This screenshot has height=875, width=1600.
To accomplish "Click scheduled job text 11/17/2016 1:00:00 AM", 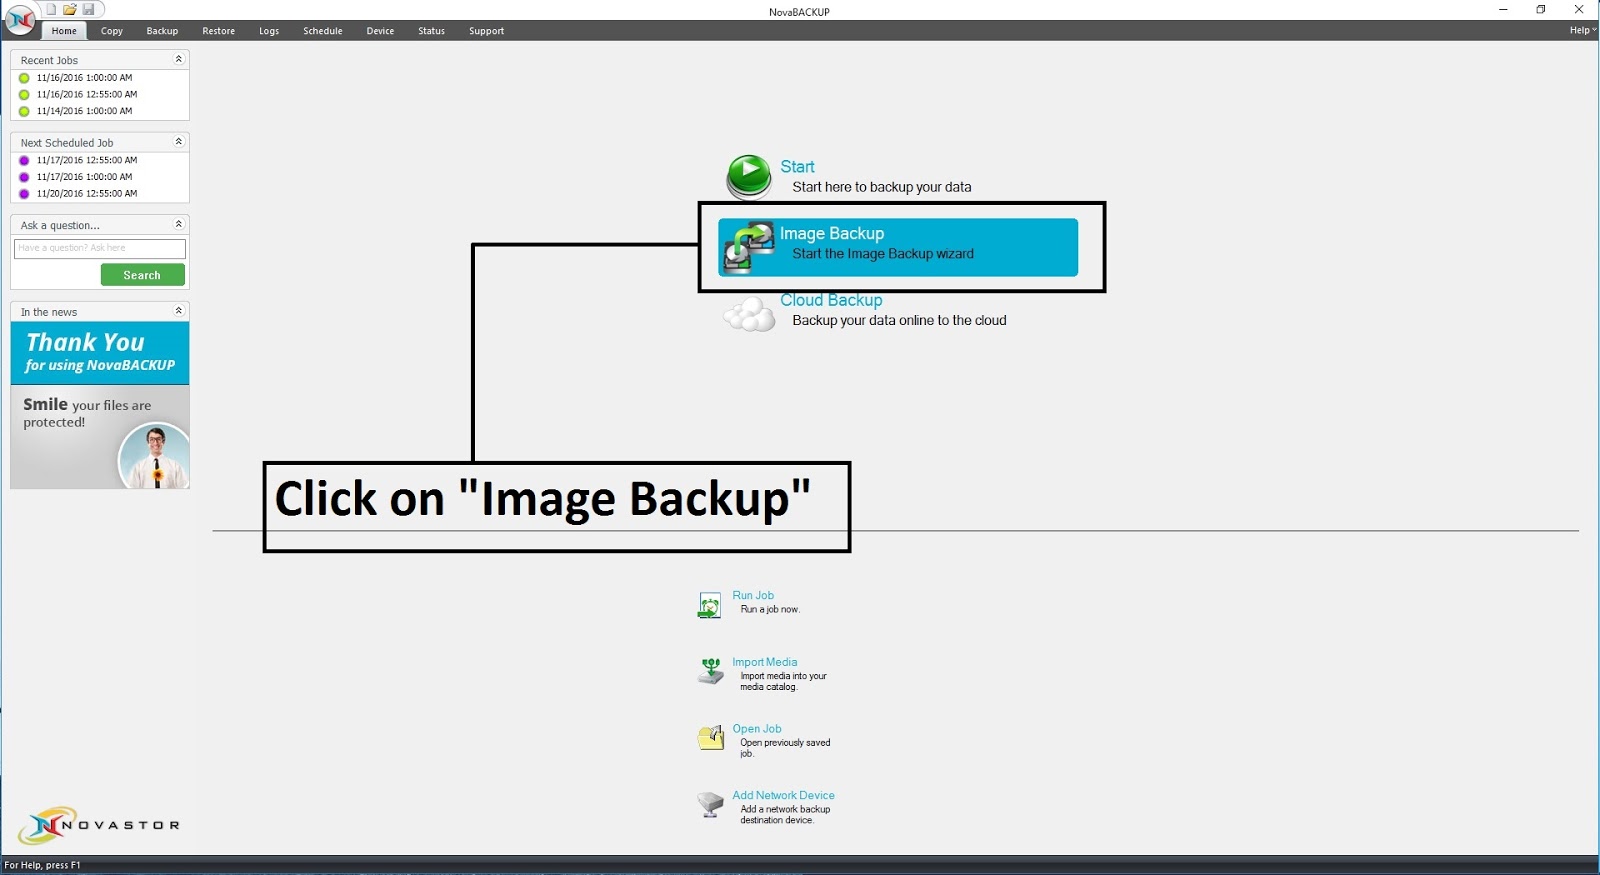I will [84, 177].
